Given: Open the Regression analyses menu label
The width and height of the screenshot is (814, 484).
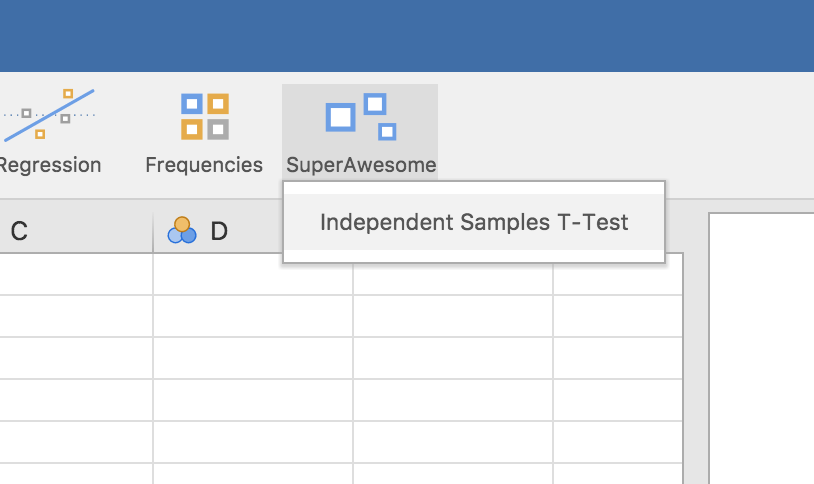Looking at the screenshot, I should [x=50, y=165].
